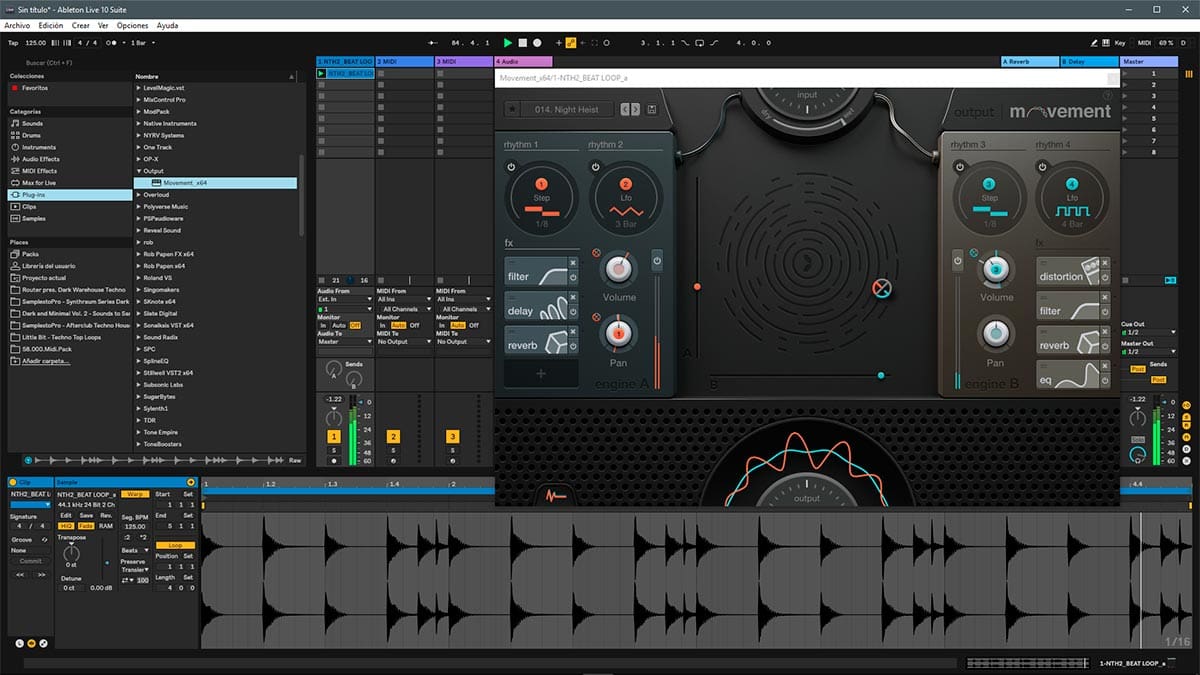Screen dimensions: 1200x675
Task: Toggle engine A power switch
Action: [x=656, y=261]
